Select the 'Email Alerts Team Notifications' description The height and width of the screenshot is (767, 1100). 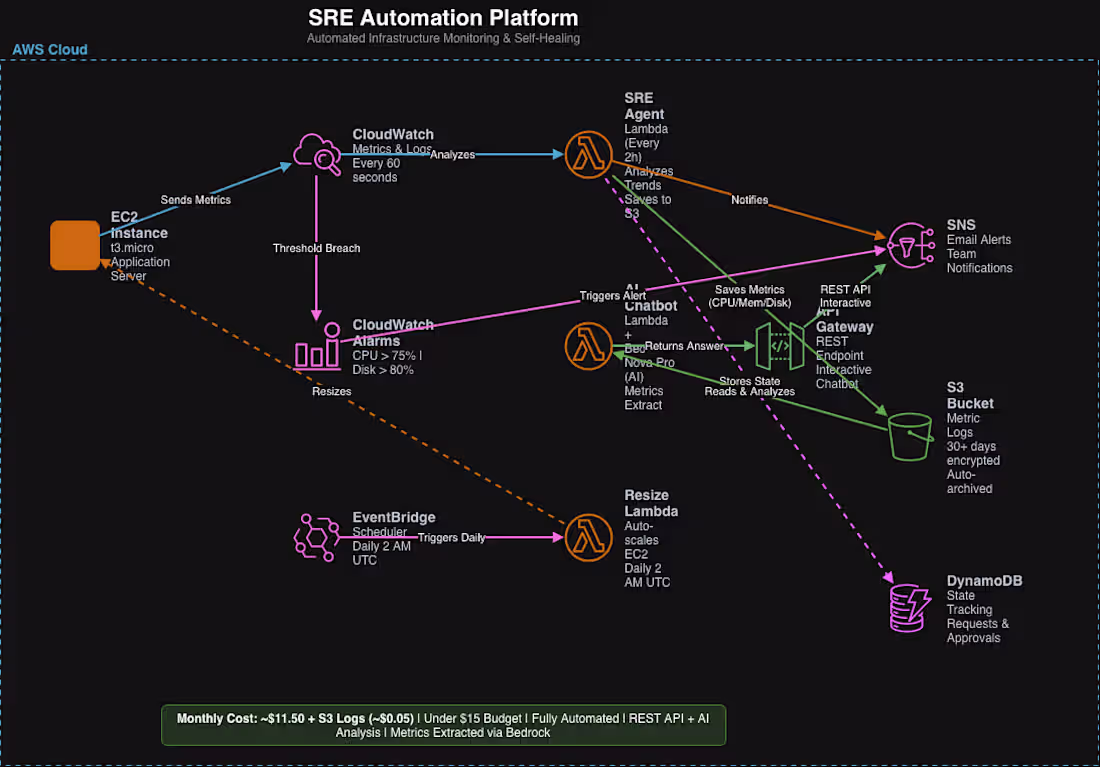pos(979,254)
